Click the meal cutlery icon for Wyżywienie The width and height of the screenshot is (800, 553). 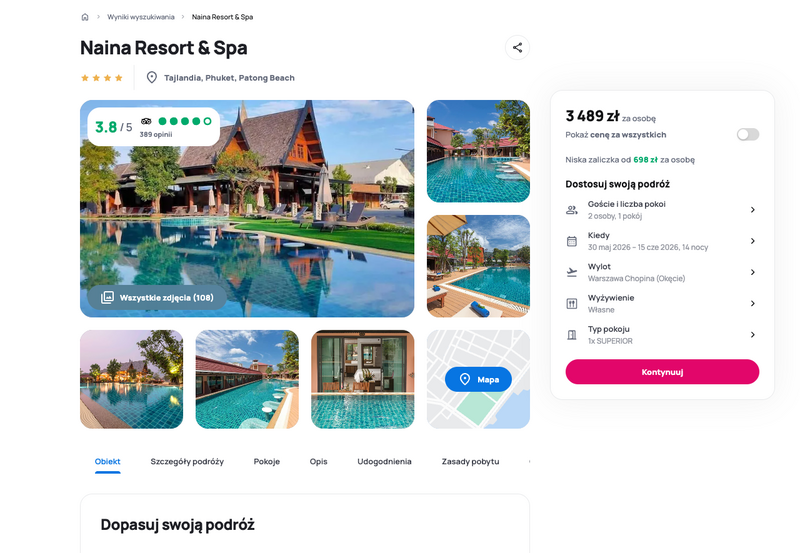coord(572,304)
